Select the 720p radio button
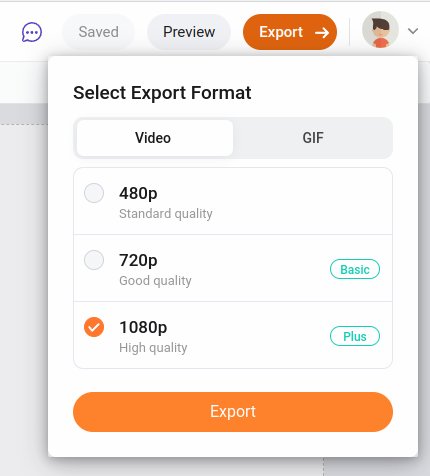Image resolution: width=430 pixels, height=476 pixels. [x=94, y=260]
